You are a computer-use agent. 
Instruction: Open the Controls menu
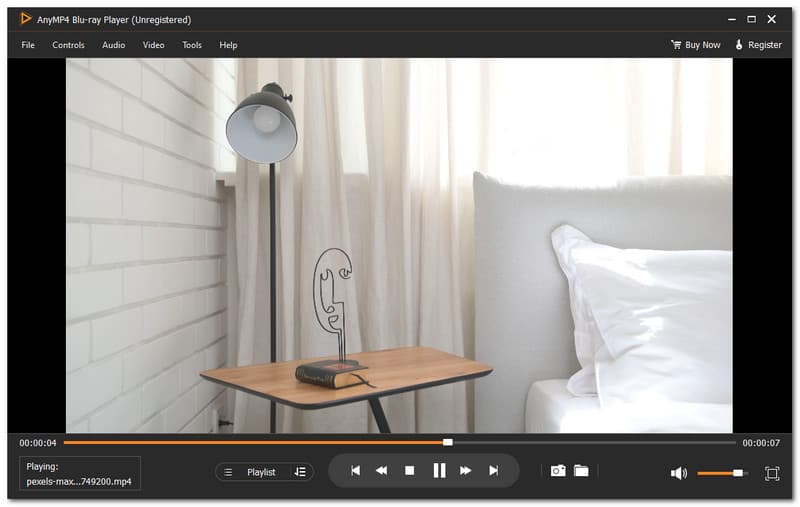[x=68, y=45]
